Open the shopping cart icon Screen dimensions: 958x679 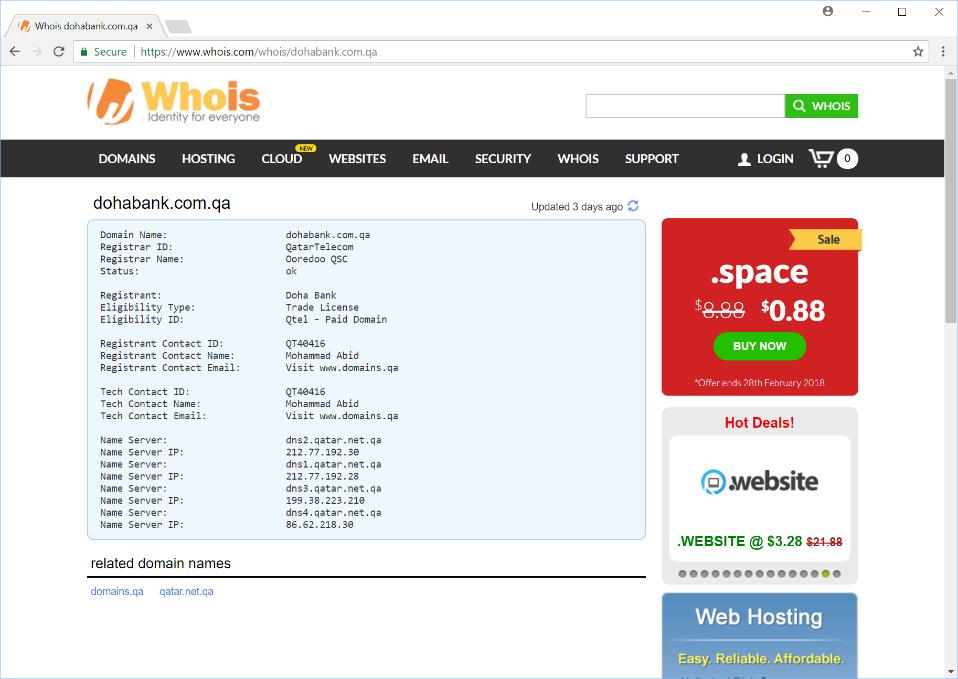click(x=821, y=158)
